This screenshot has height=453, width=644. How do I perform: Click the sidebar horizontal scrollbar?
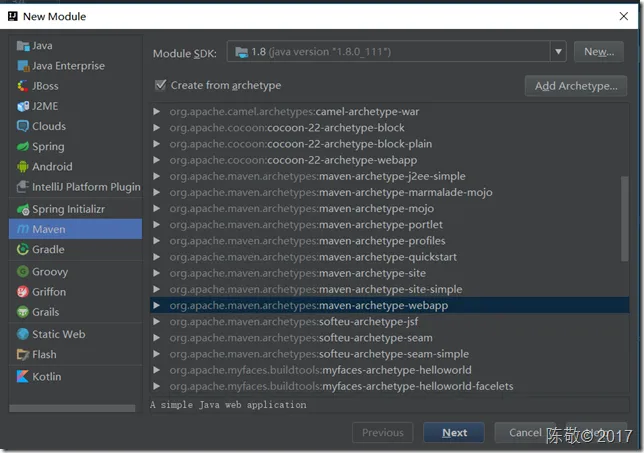pos(72,408)
